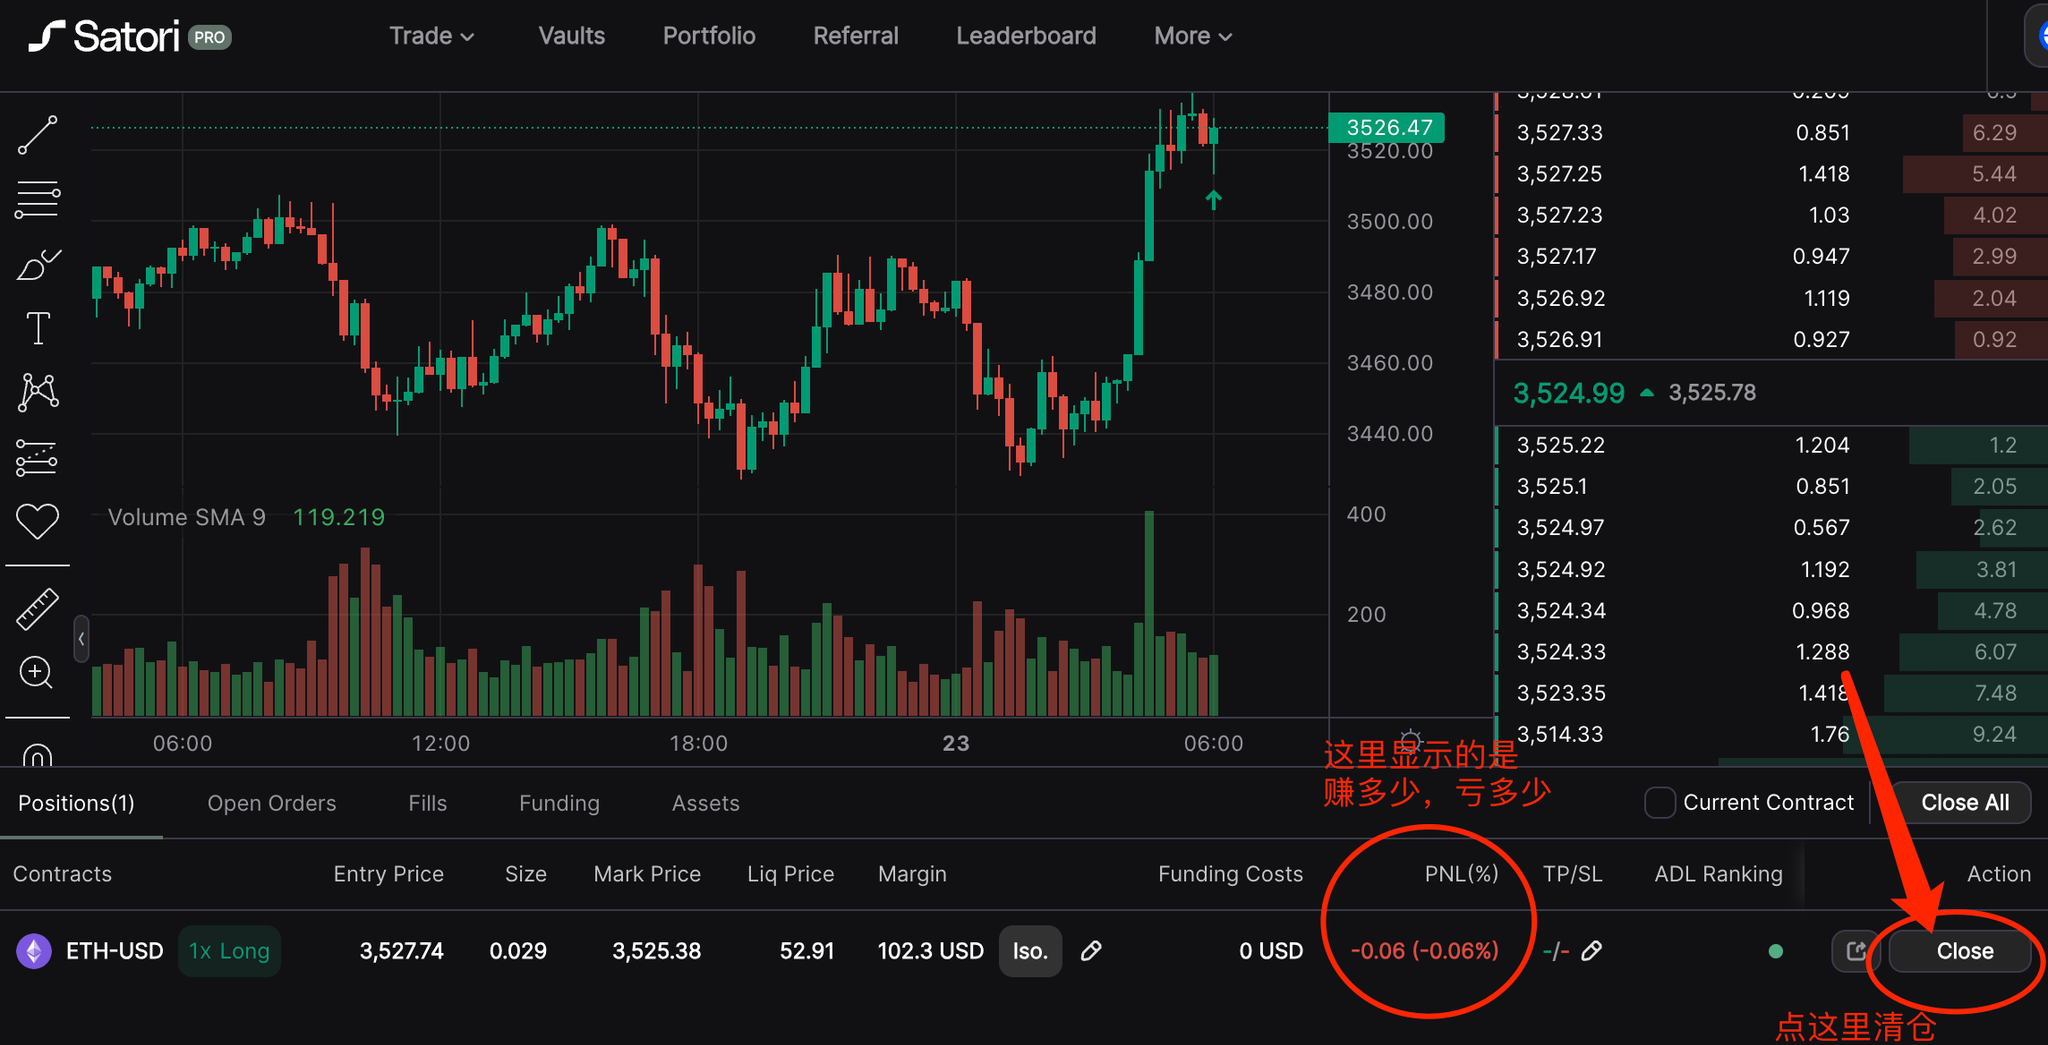Select the Text annotation tool

(x=38, y=328)
